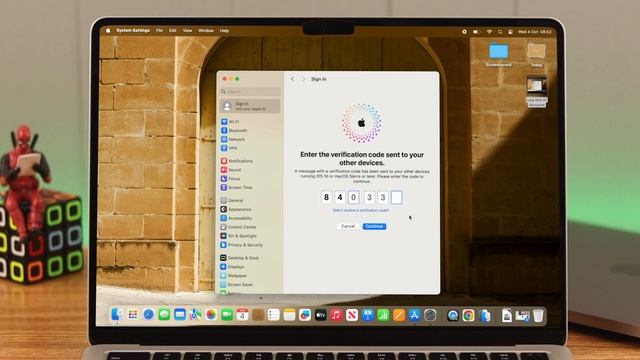The height and width of the screenshot is (360, 640).
Task: Click the code box containing 8
Action: [326, 198]
